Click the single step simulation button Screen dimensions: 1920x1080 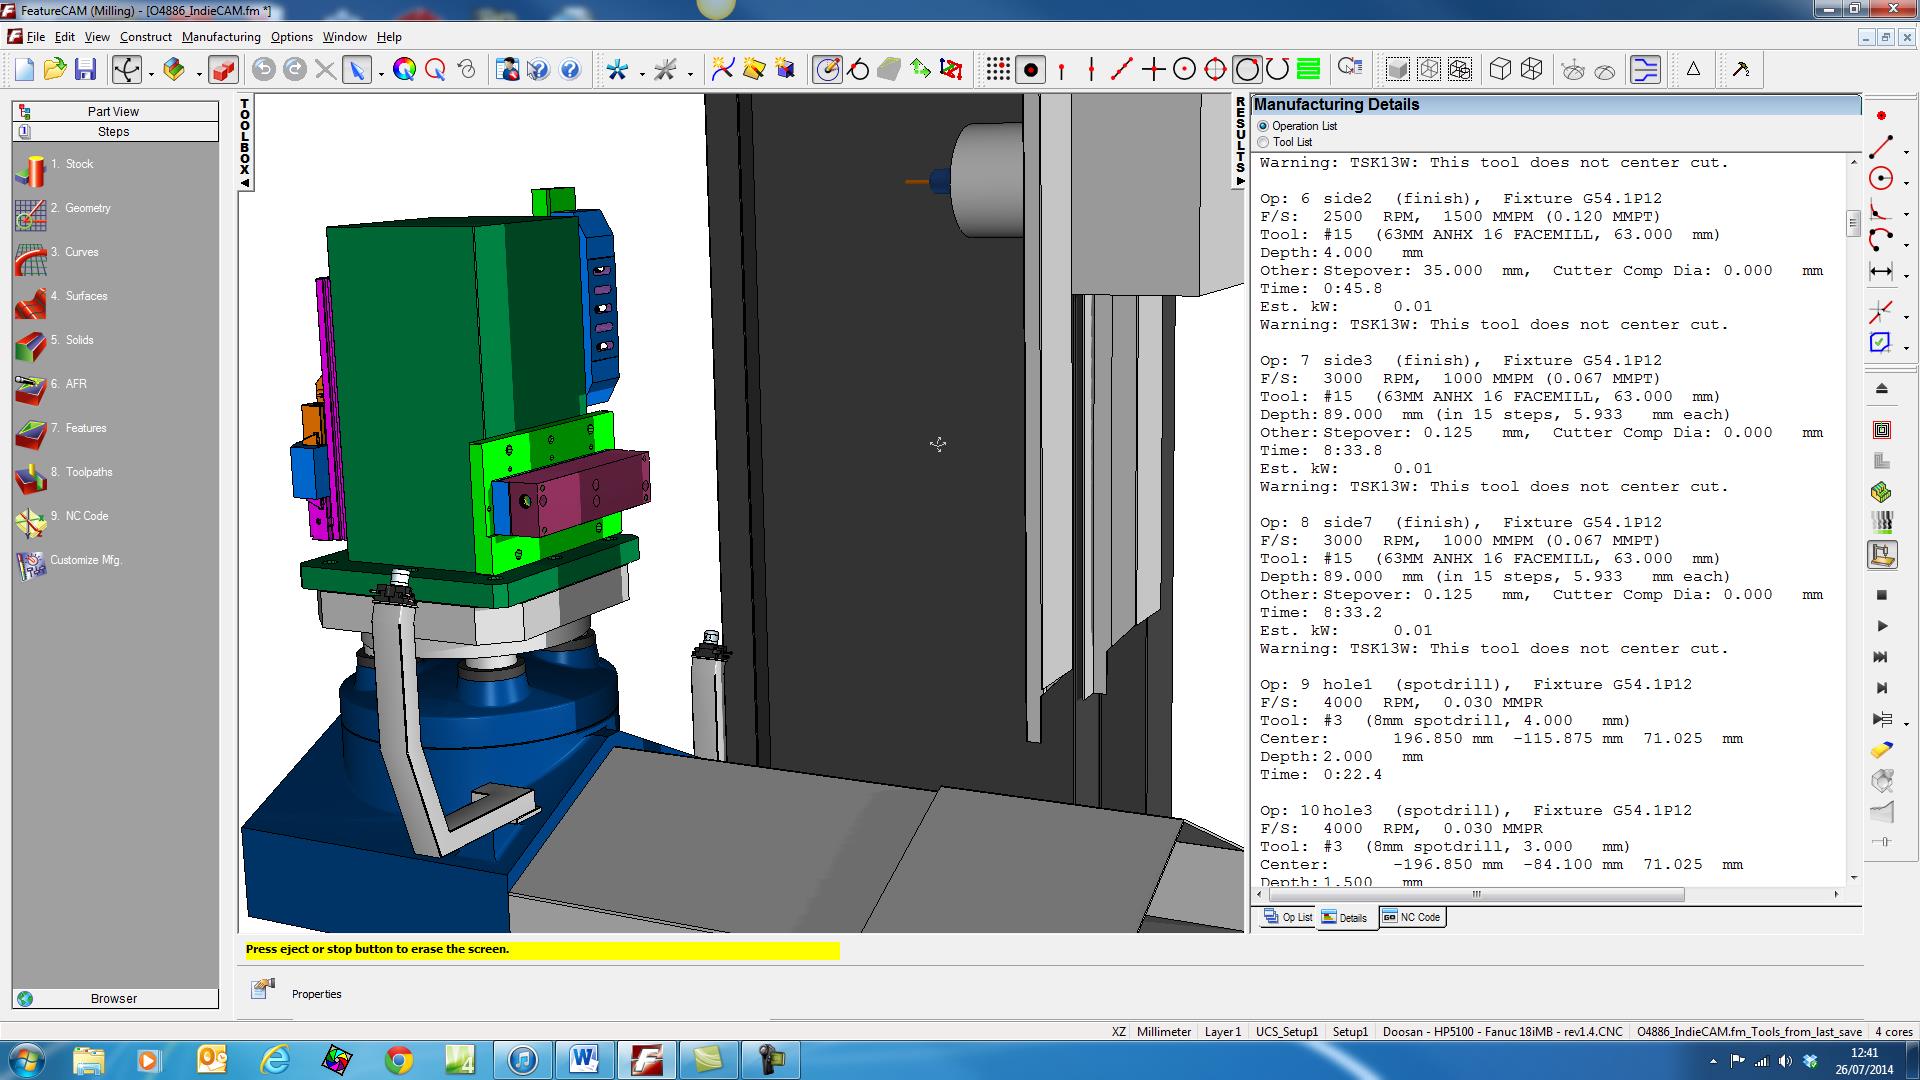pyautogui.click(x=1881, y=688)
